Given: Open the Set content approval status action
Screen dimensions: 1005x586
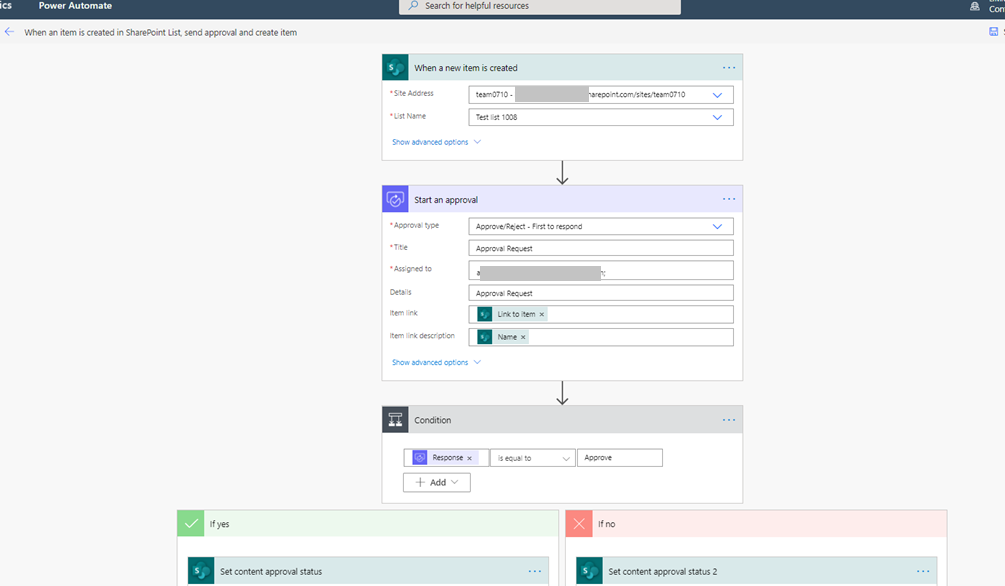Looking at the screenshot, I should click(x=368, y=571).
